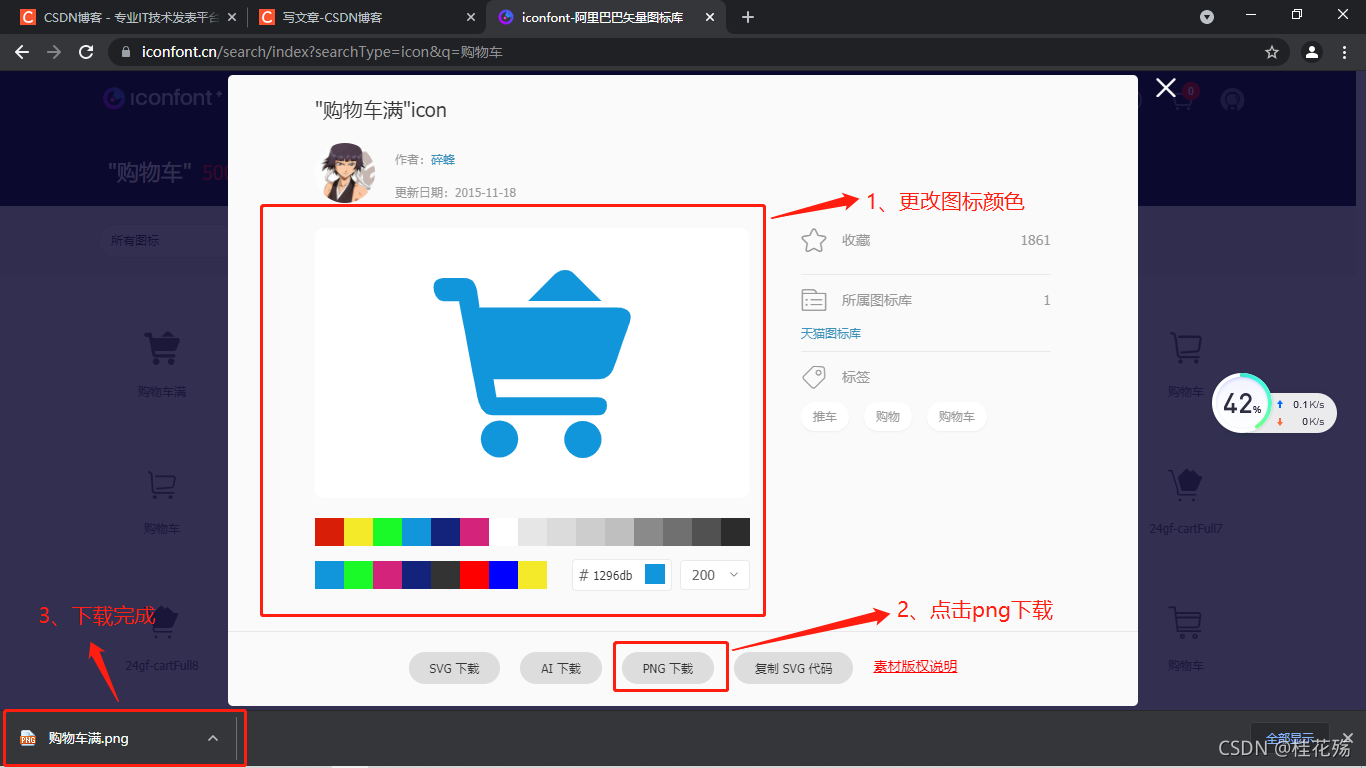Pick the lightest gray swatch next to white
The width and height of the screenshot is (1366, 768).
coord(532,532)
